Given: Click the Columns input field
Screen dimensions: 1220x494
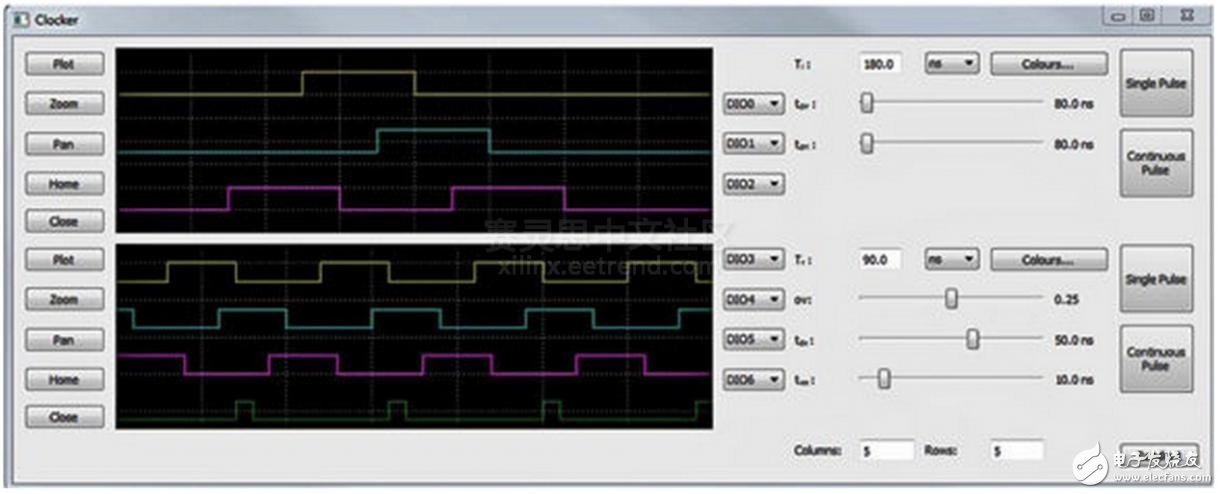Looking at the screenshot, I should 887,451.
